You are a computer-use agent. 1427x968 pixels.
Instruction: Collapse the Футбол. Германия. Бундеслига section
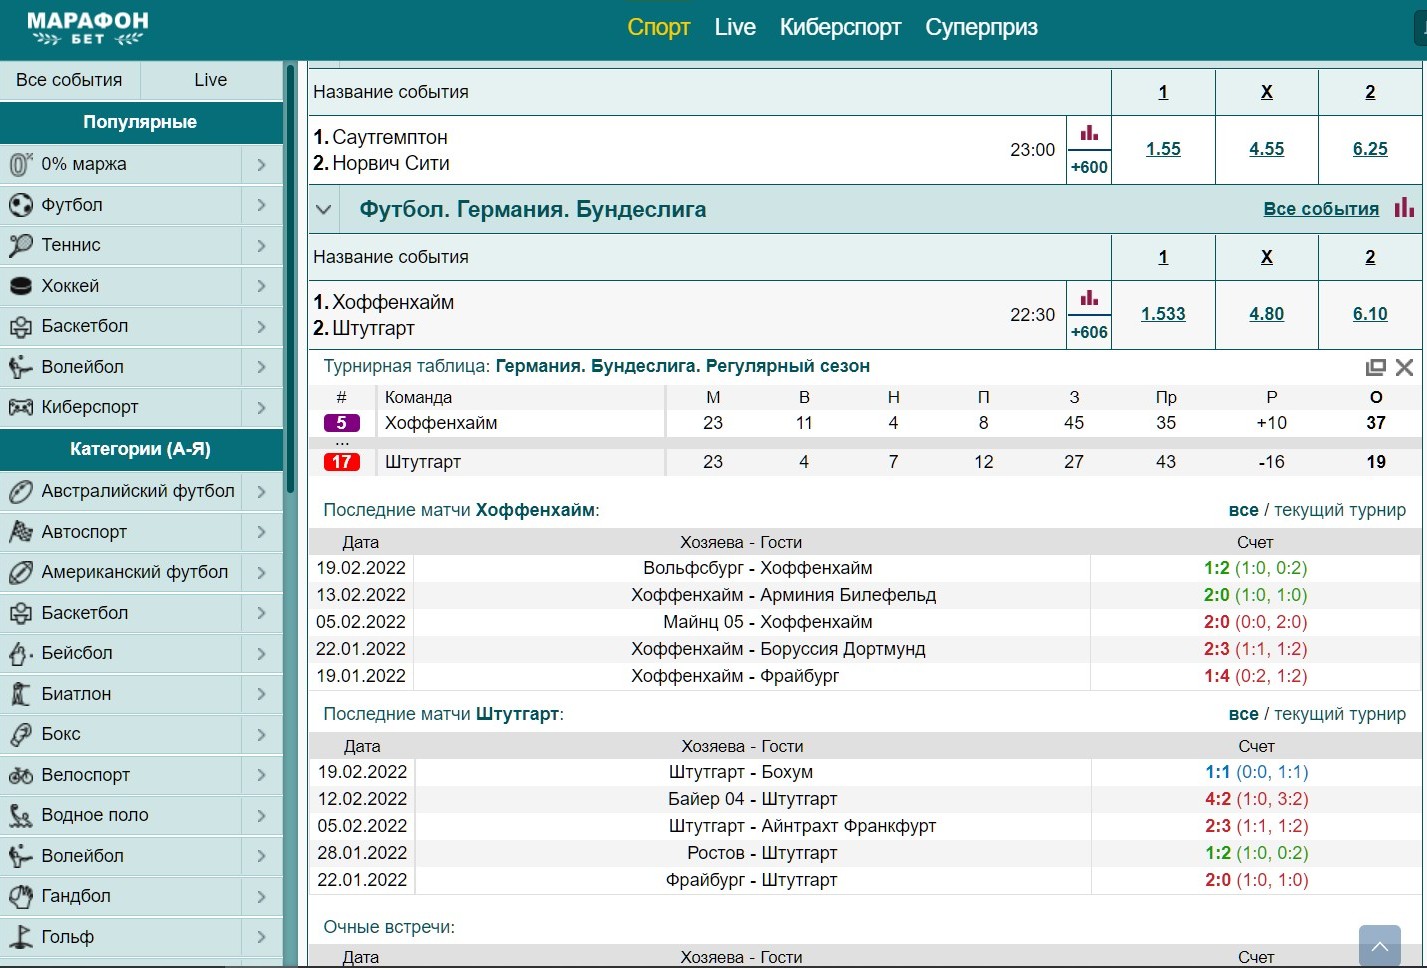coord(323,210)
